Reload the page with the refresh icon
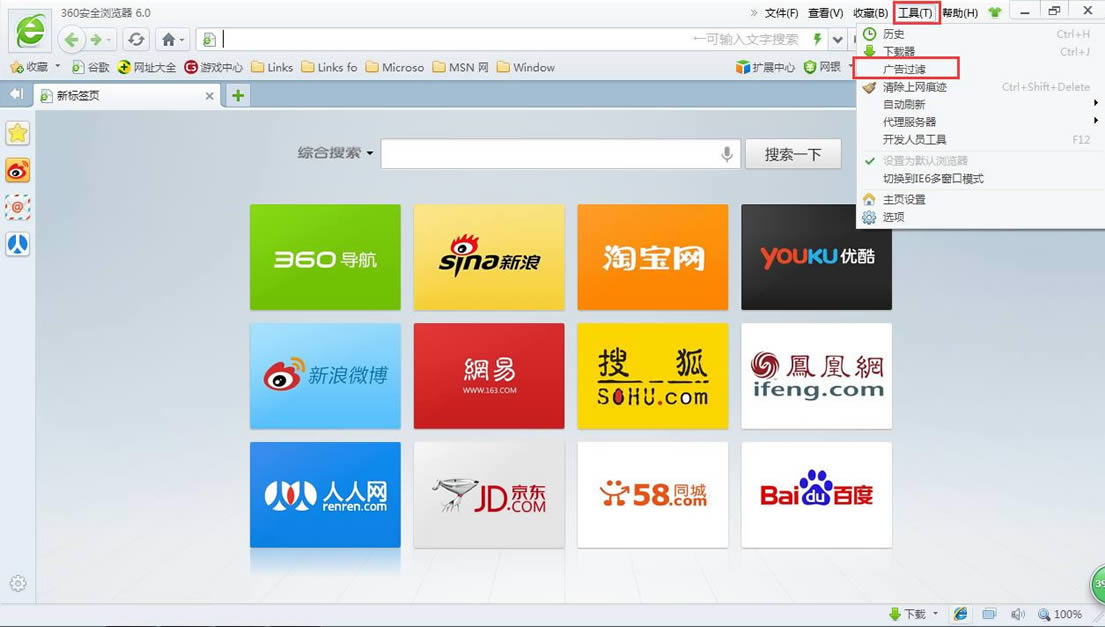Image resolution: width=1105 pixels, height=627 pixels. click(136, 39)
